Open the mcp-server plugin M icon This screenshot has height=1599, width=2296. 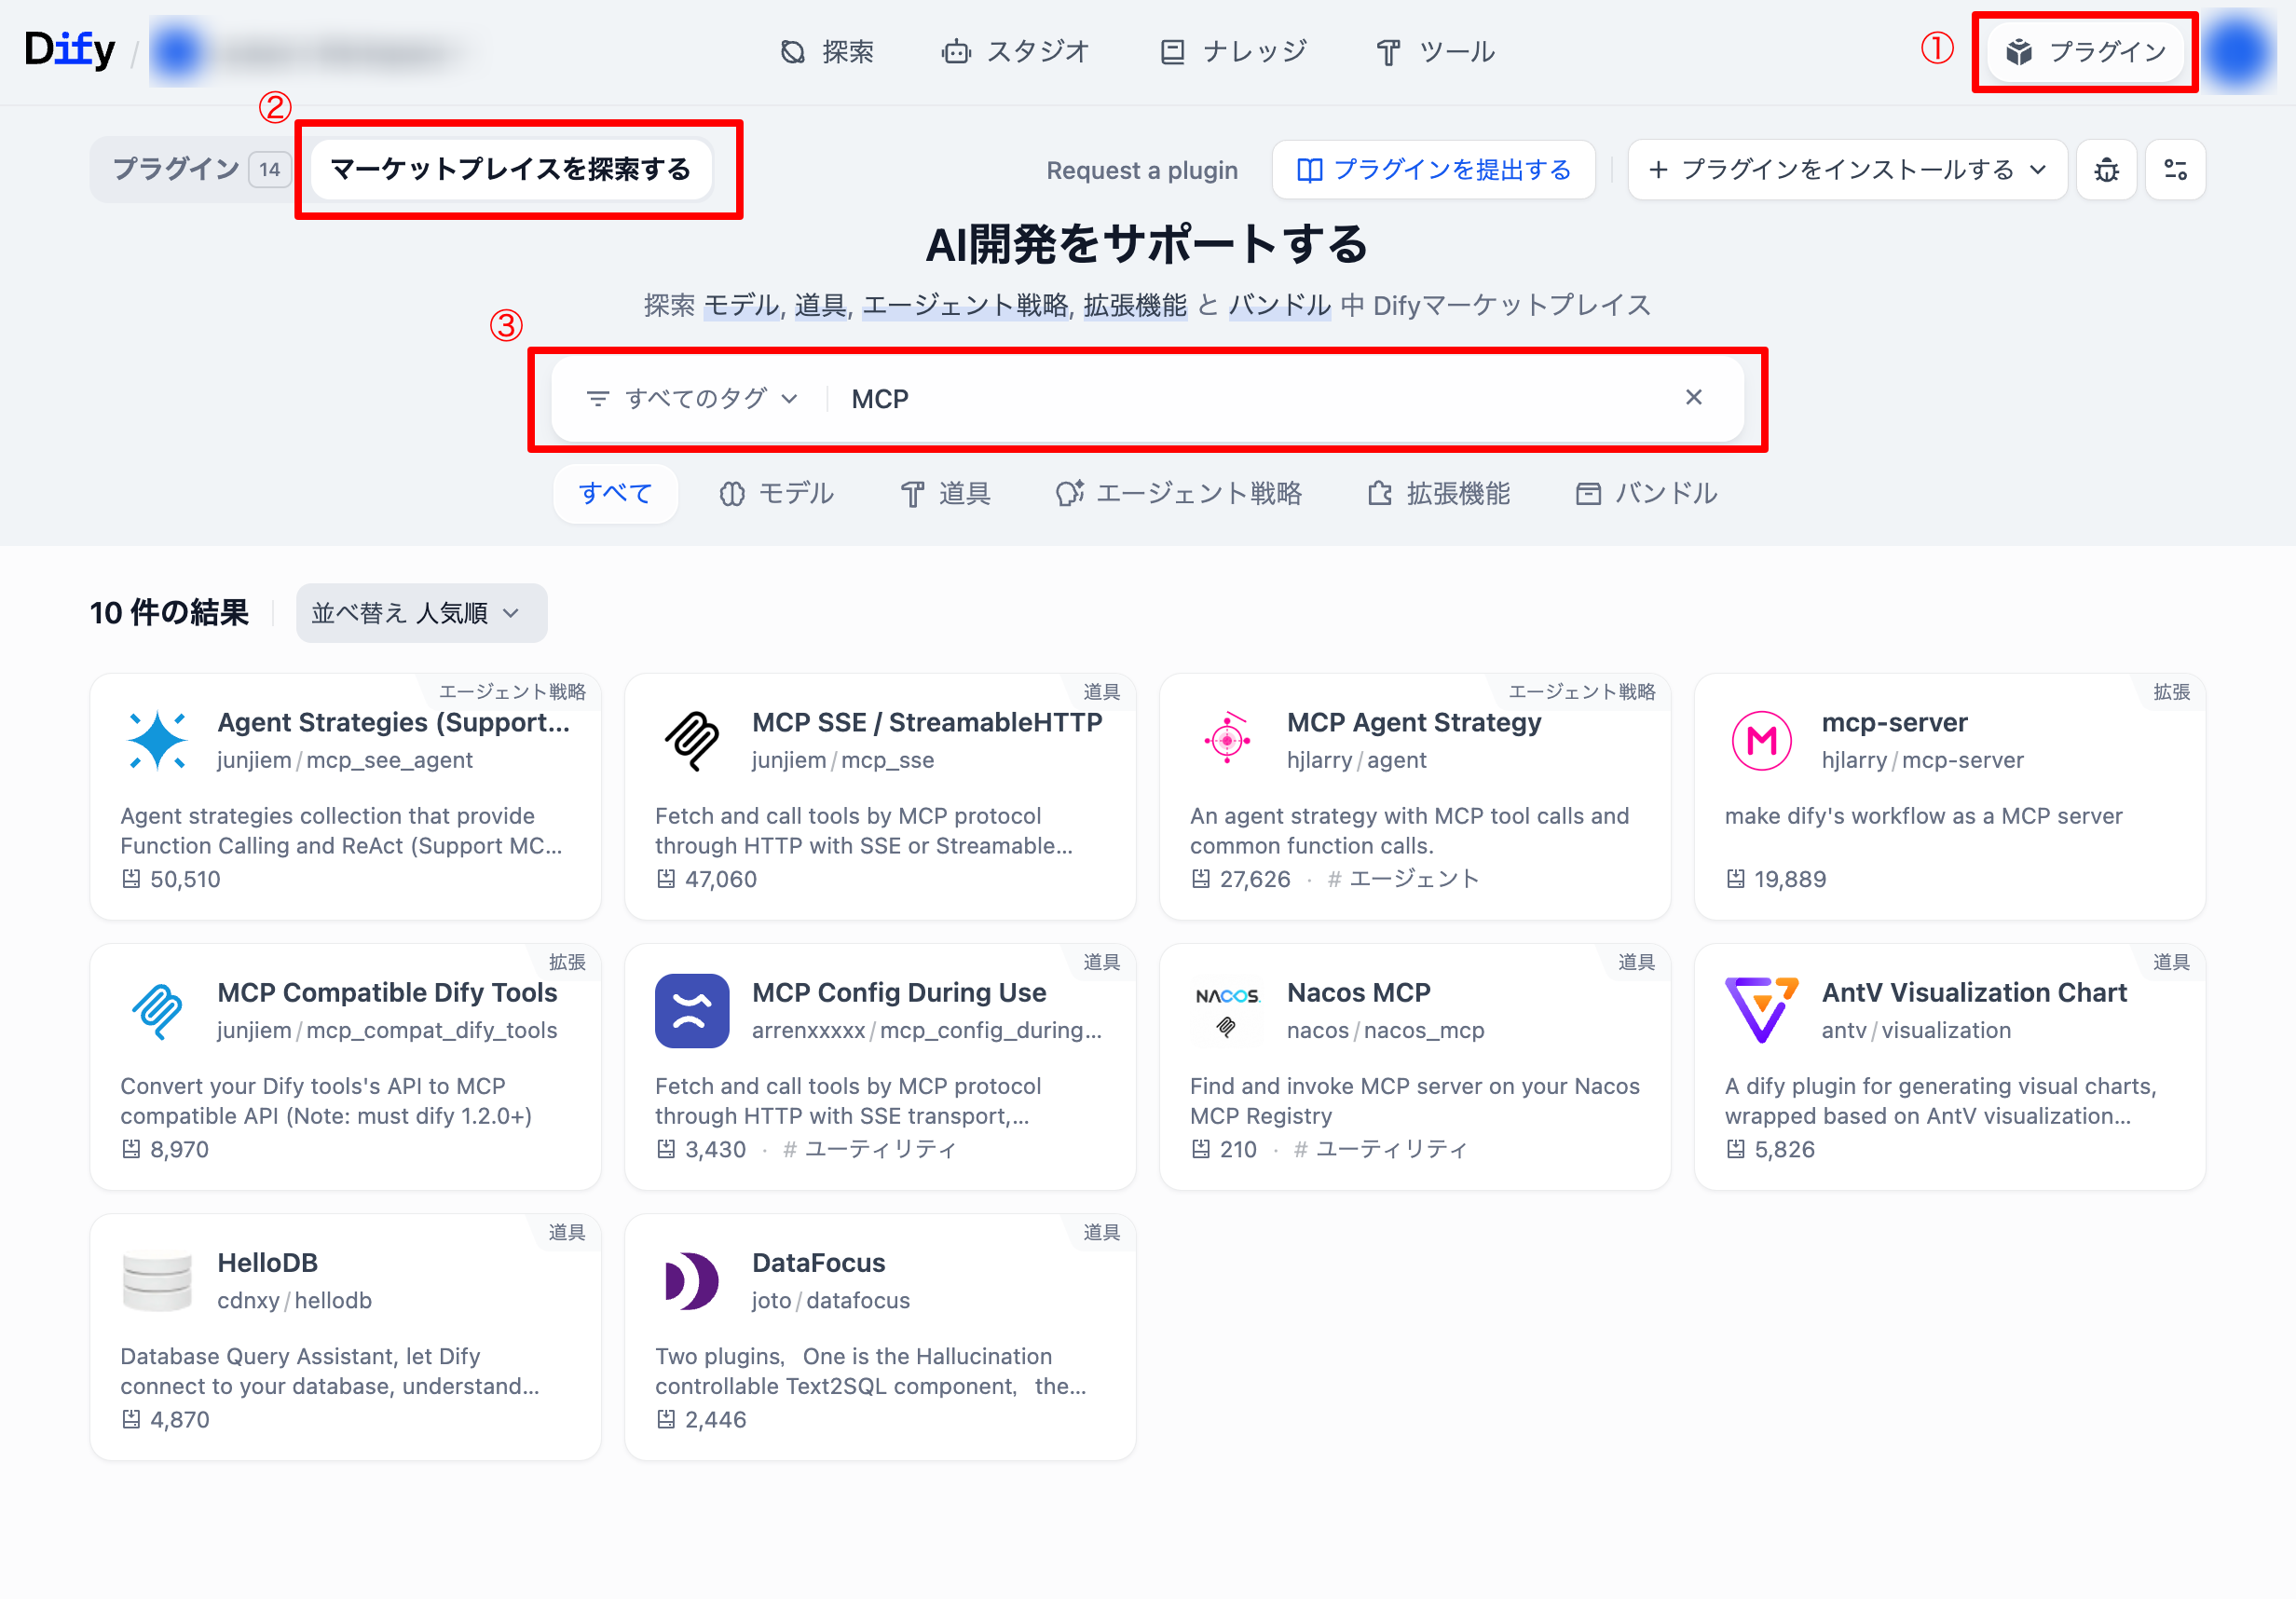tap(1761, 741)
